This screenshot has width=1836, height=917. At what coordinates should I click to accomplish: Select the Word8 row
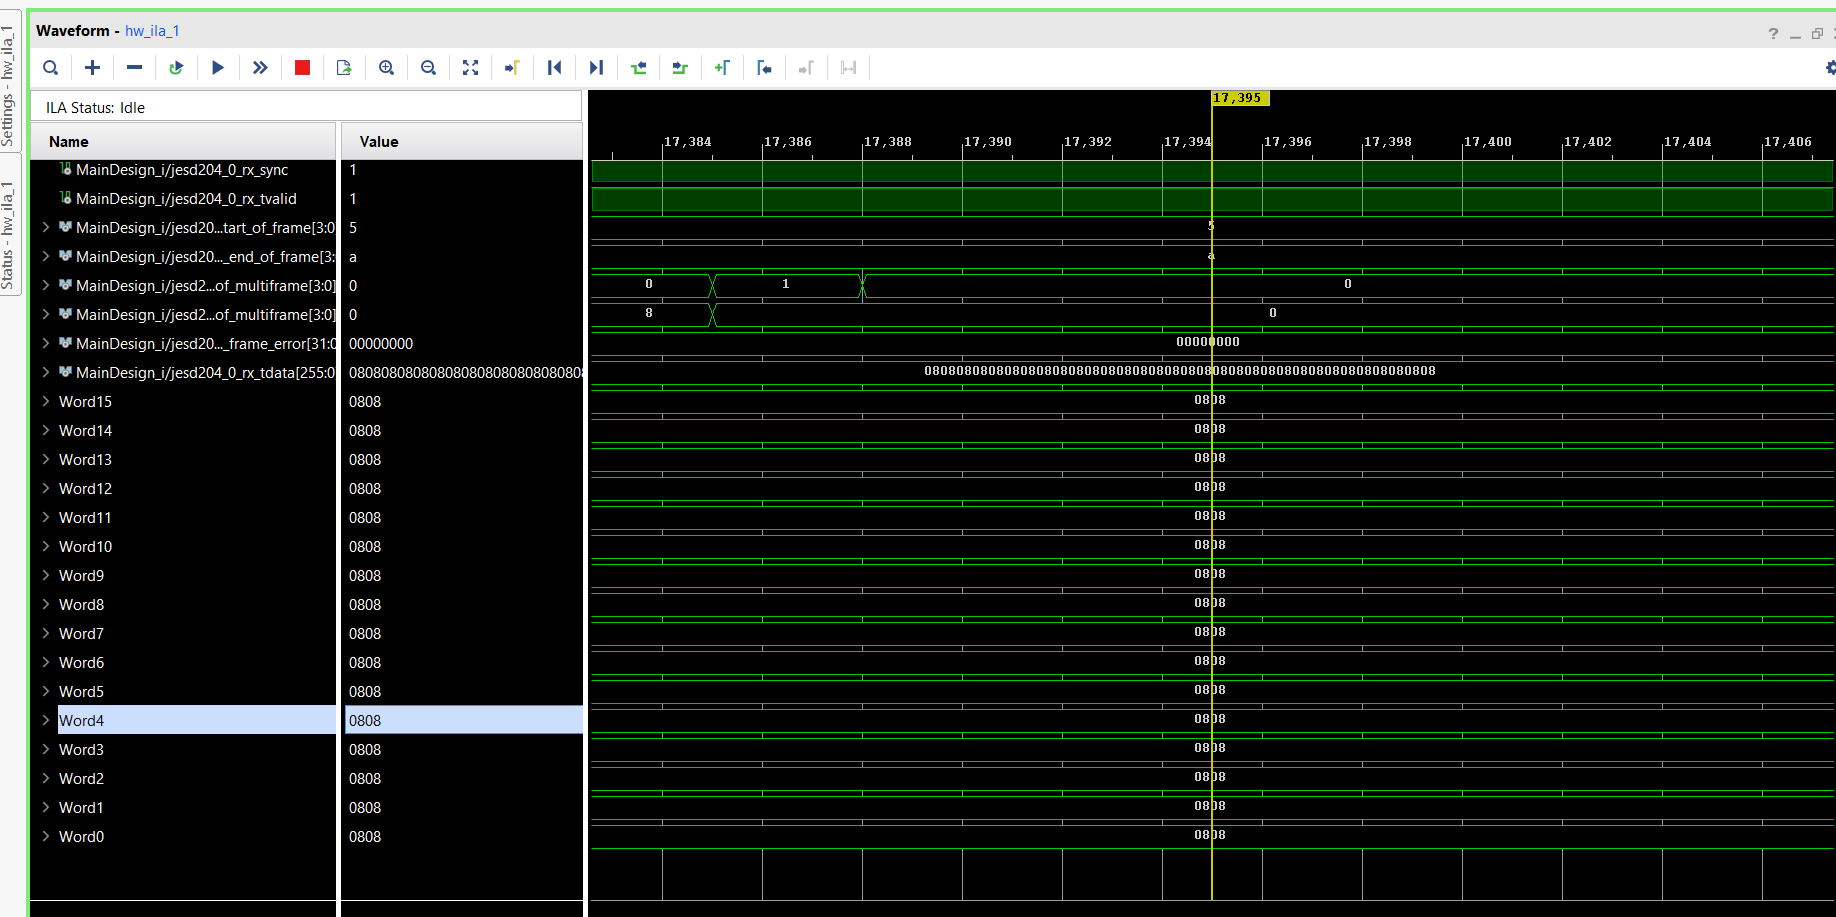(81, 605)
